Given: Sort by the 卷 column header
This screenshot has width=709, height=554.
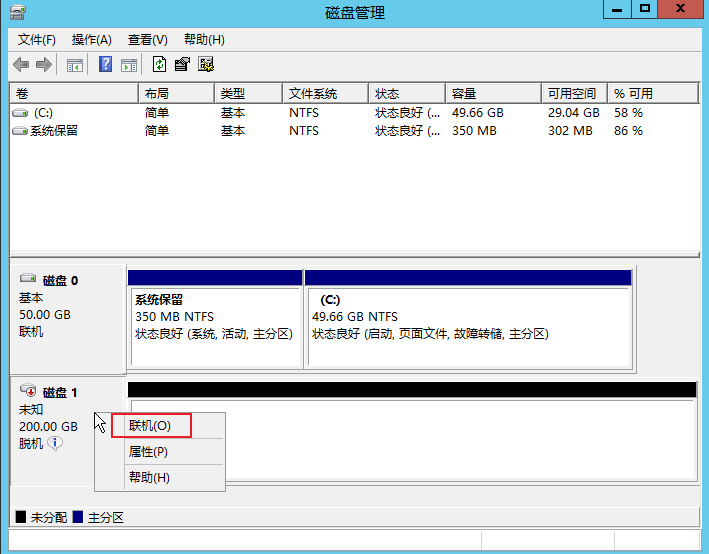Looking at the screenshot, I should (74, 94).
